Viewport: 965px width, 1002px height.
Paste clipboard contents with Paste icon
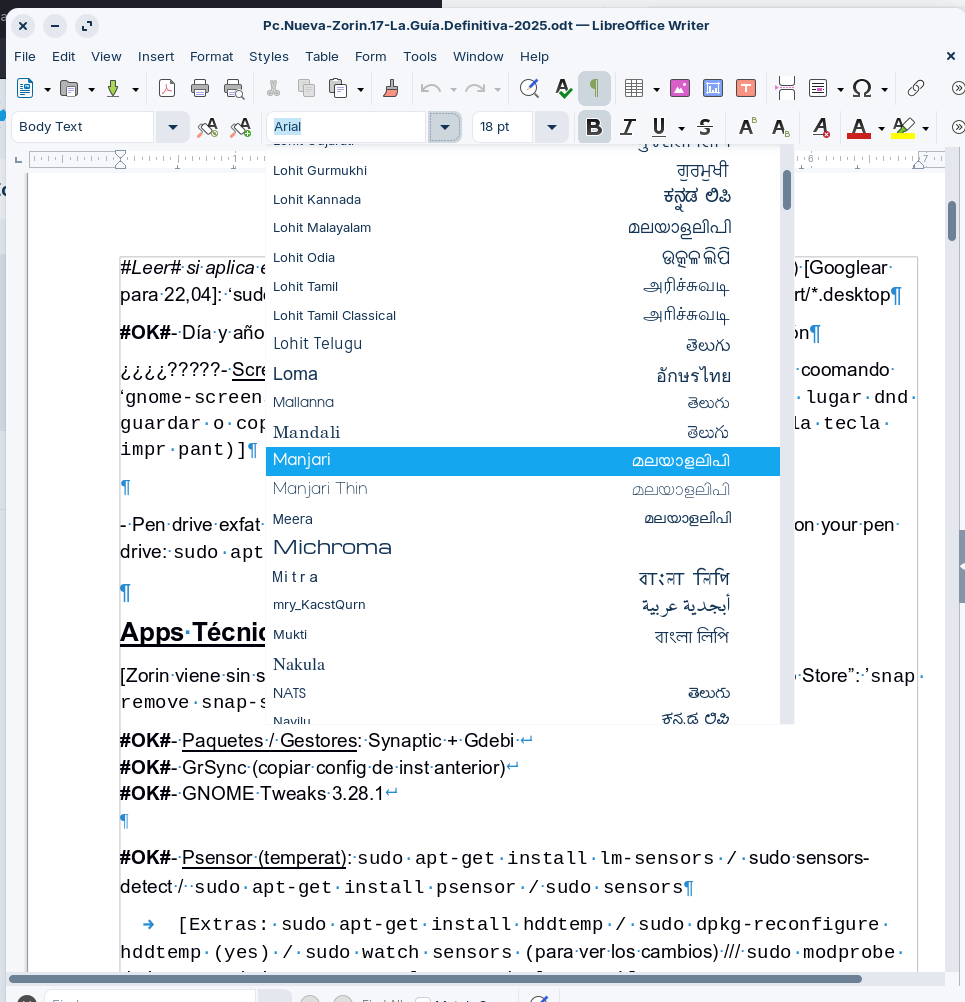coord(338,88)
